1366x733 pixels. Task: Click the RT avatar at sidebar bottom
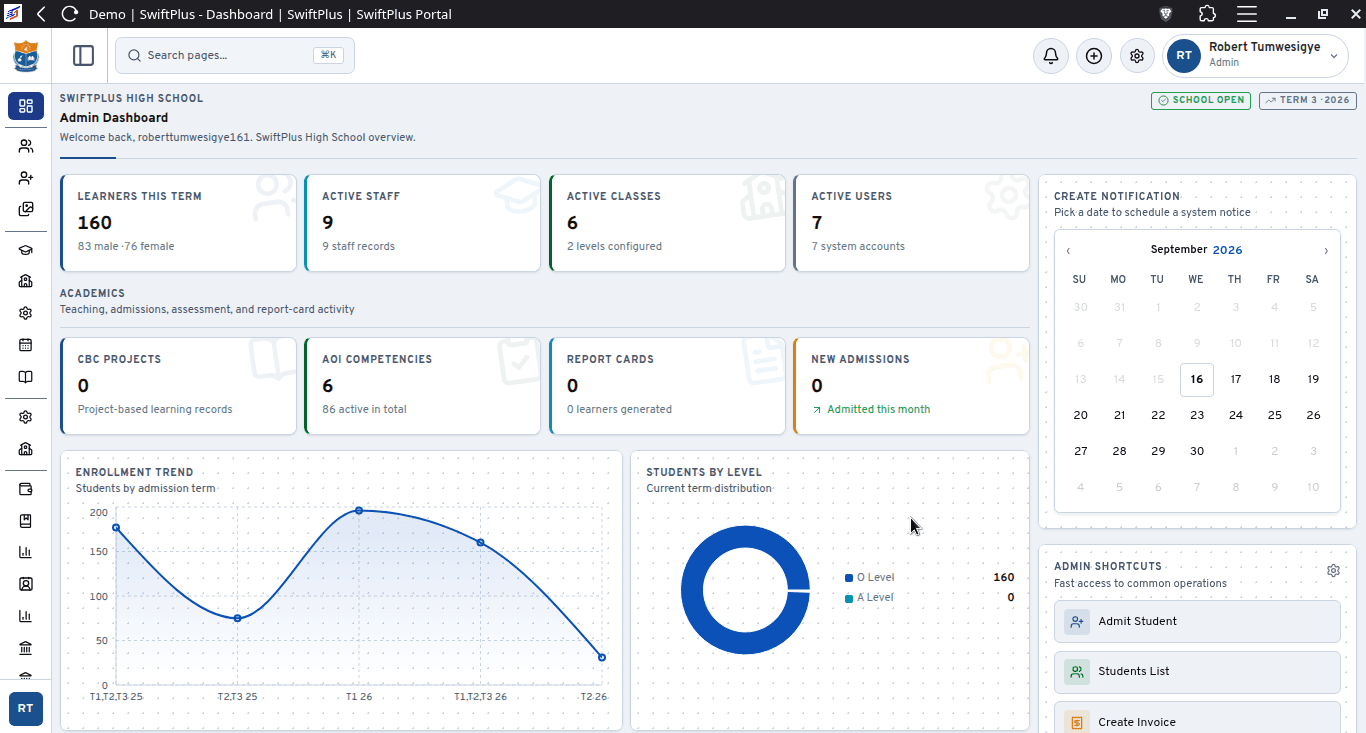26,708
